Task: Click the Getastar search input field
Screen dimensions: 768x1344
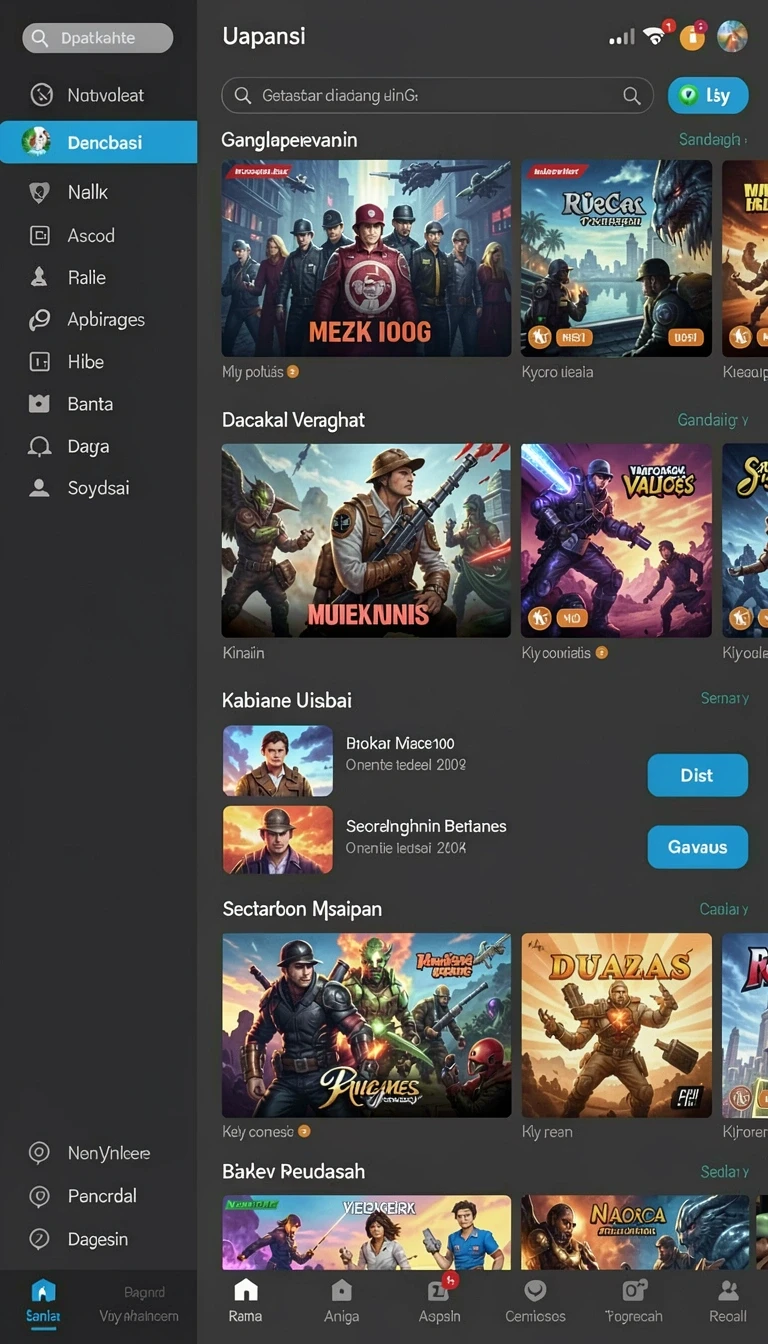Action: [438, 96]
